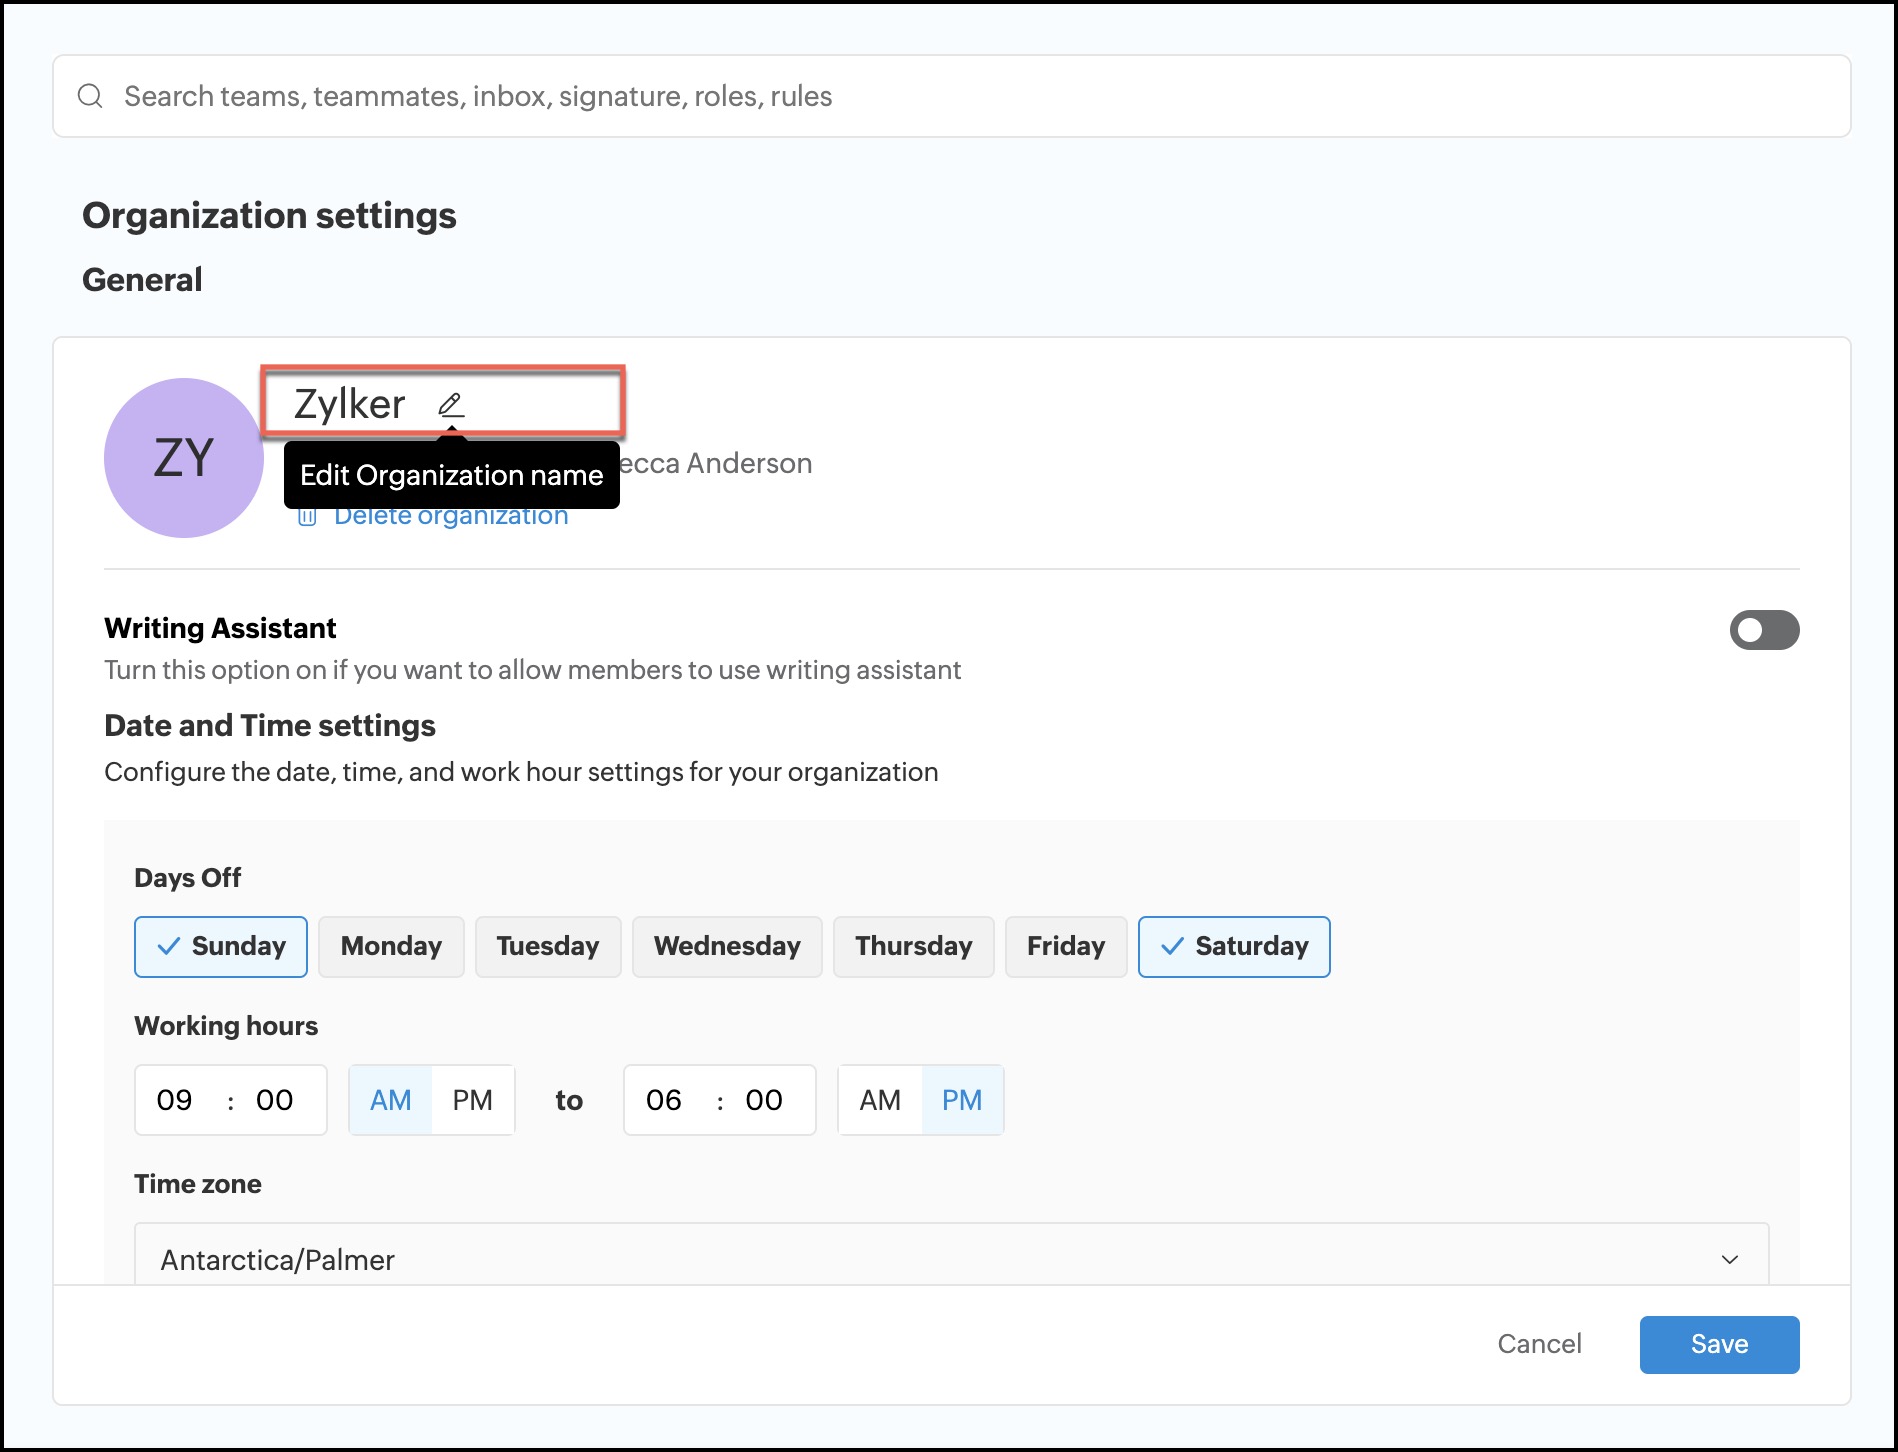Save the organization settings
Image resolution: width=1898 pixels, height=1452 pixels.
click(x=1719, y=1344)
